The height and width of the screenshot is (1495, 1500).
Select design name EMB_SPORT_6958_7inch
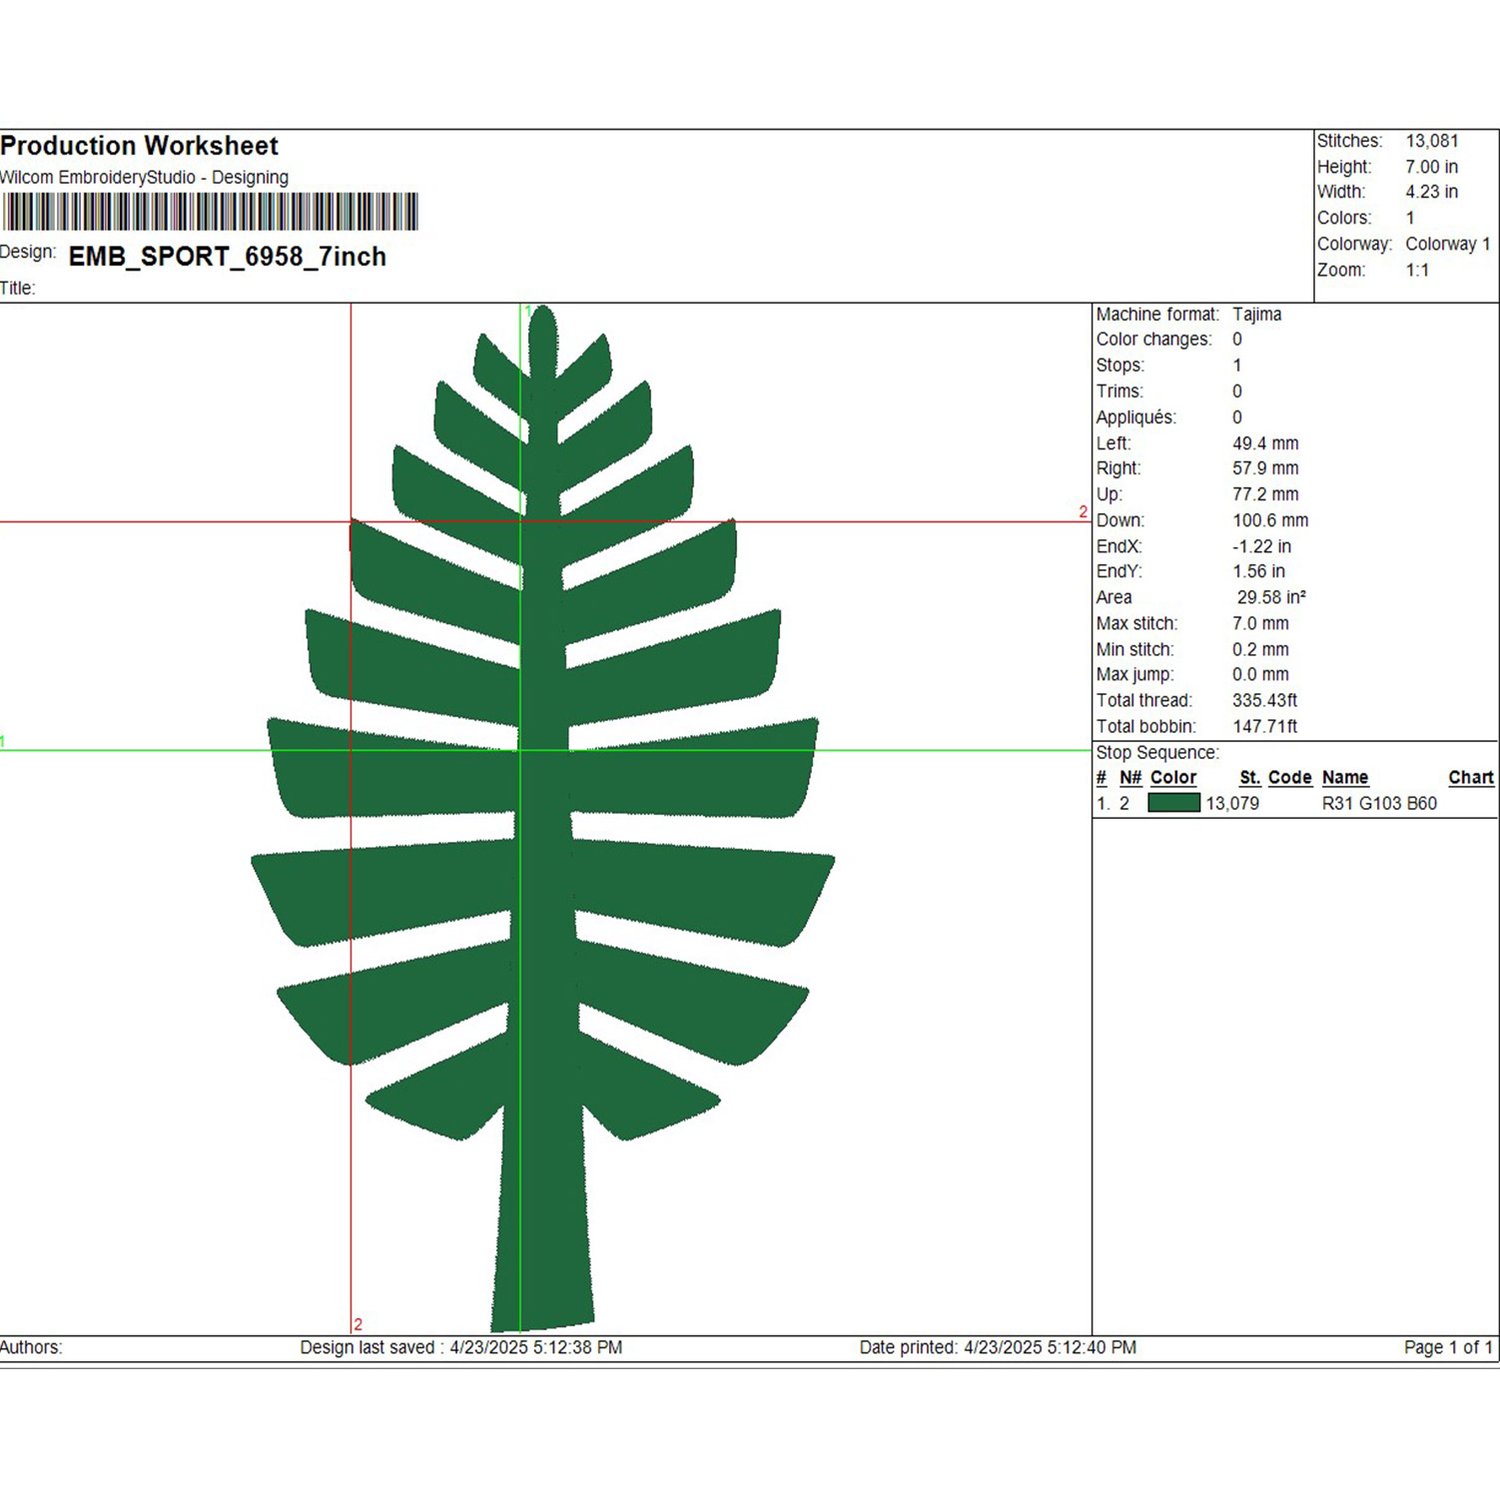[227, 257]
